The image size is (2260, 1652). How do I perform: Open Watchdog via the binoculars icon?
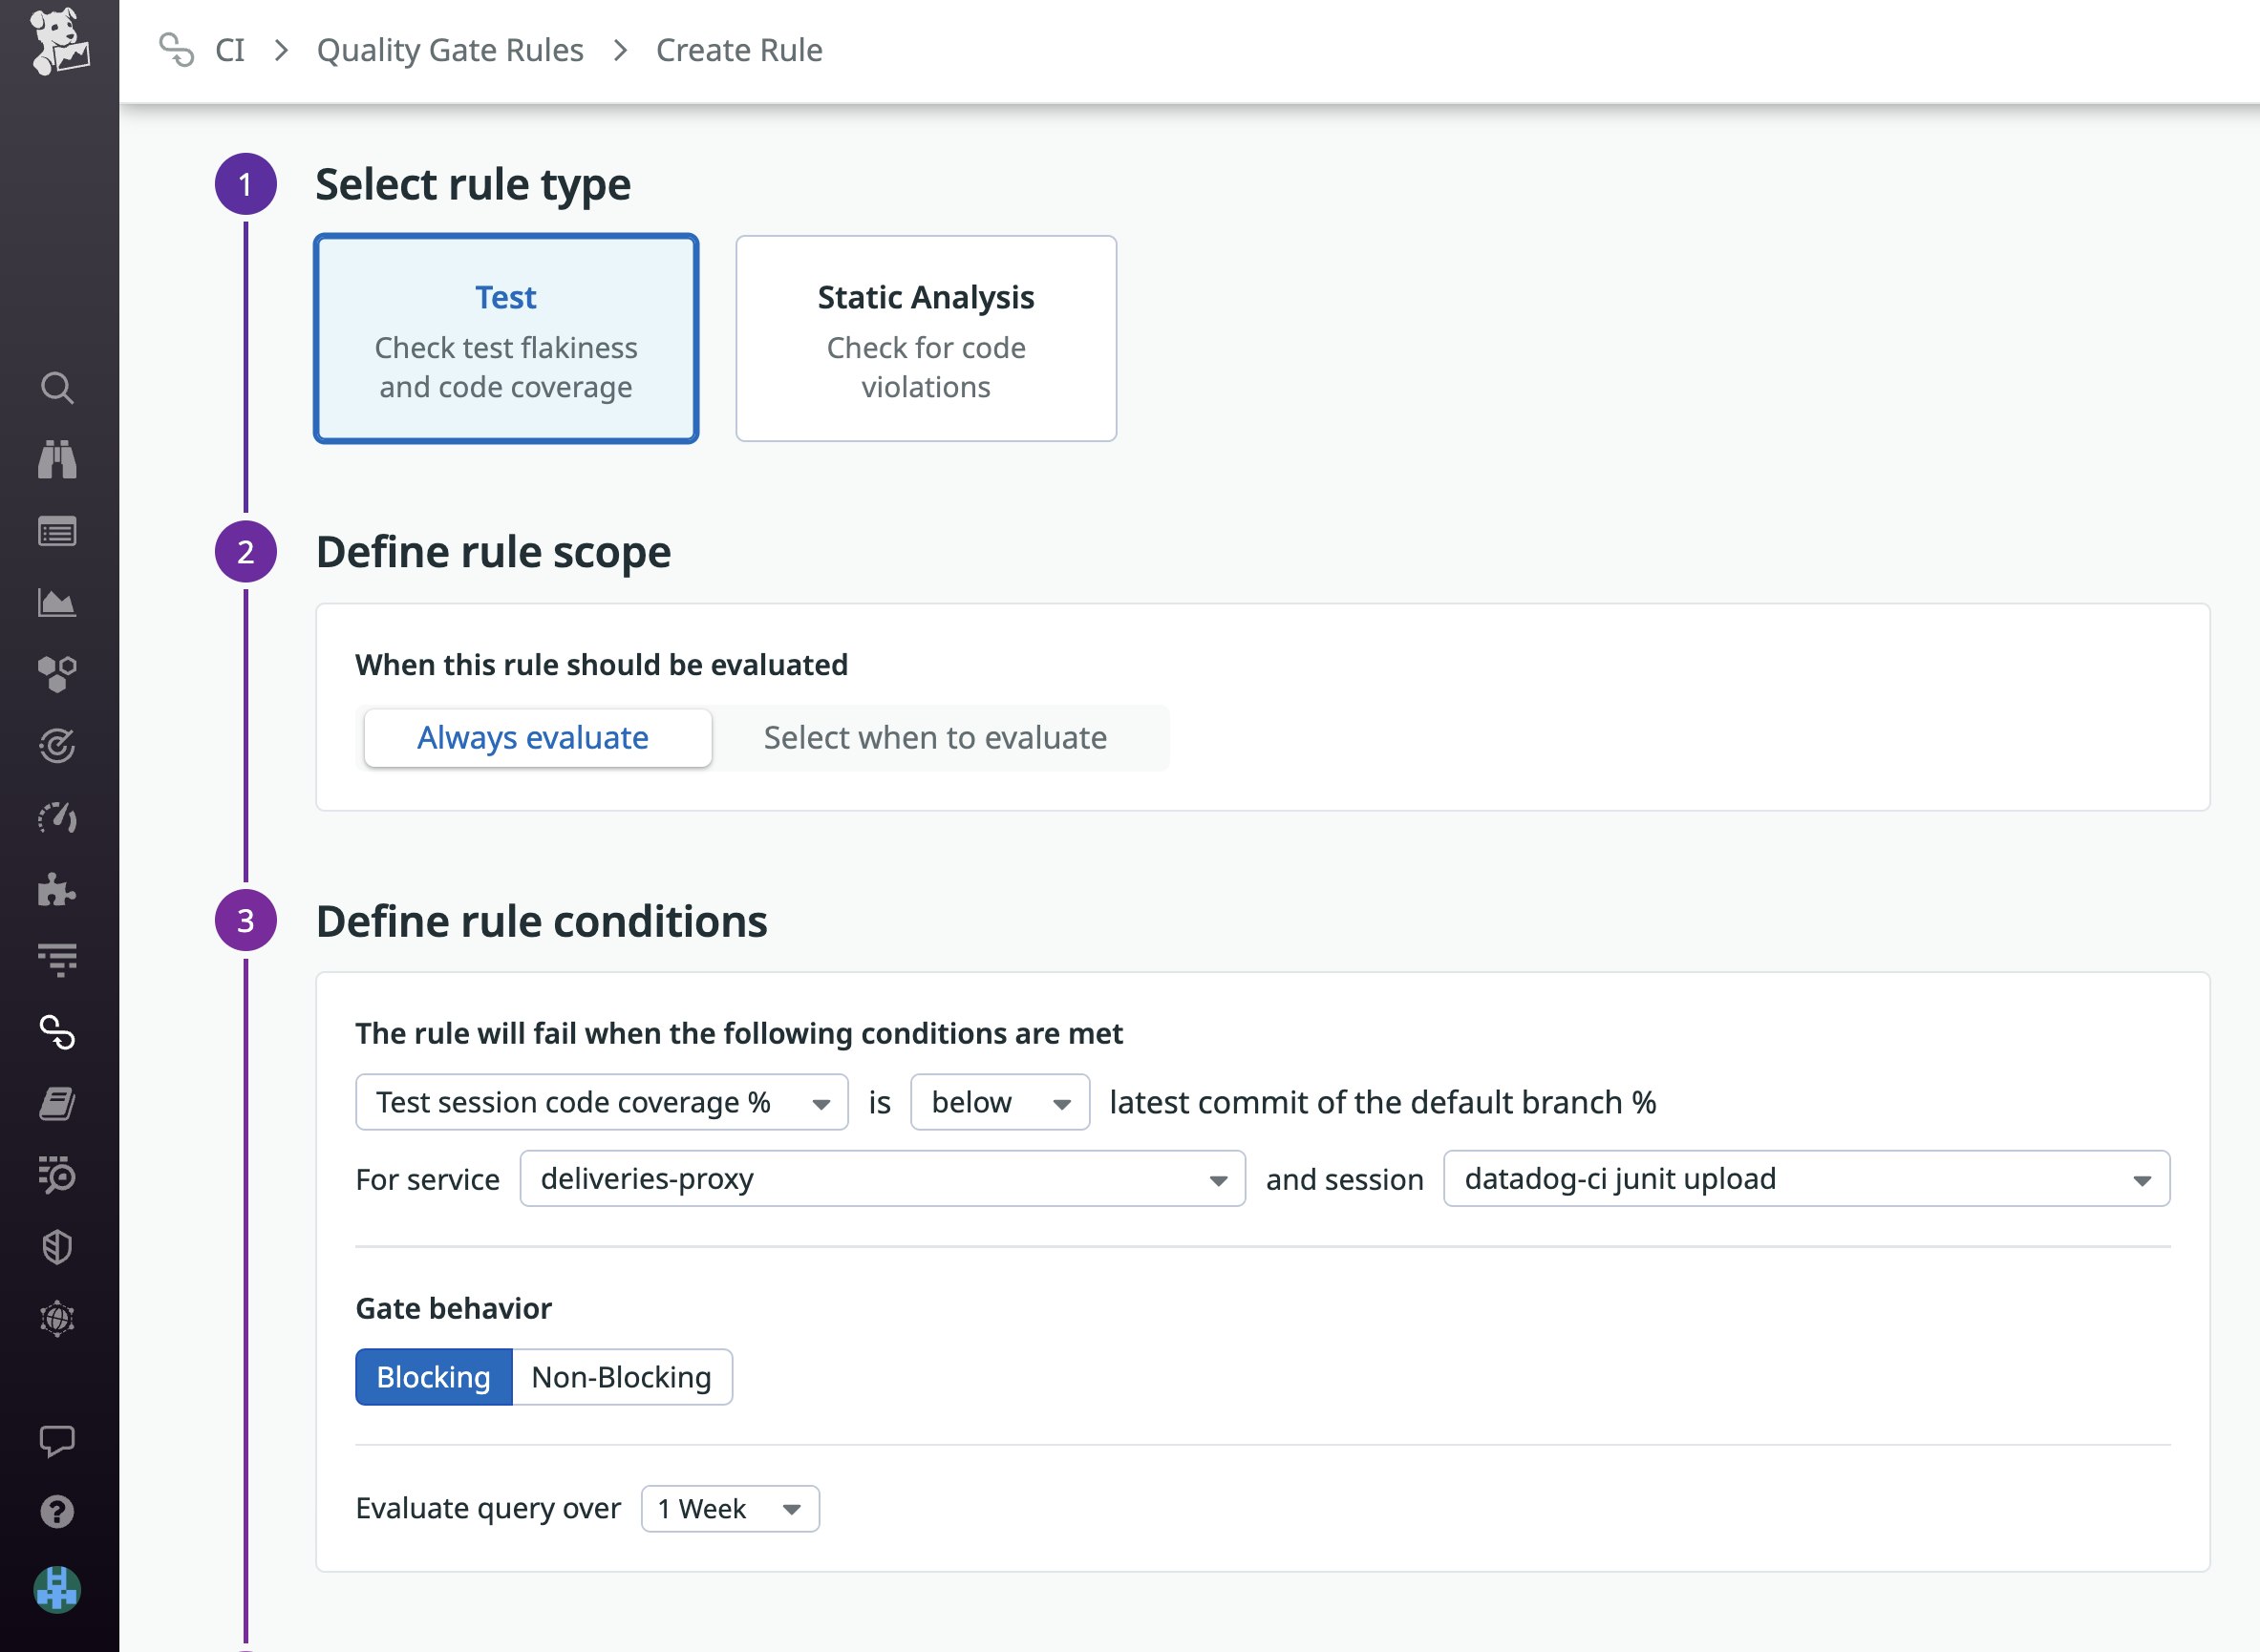[58, 459]
